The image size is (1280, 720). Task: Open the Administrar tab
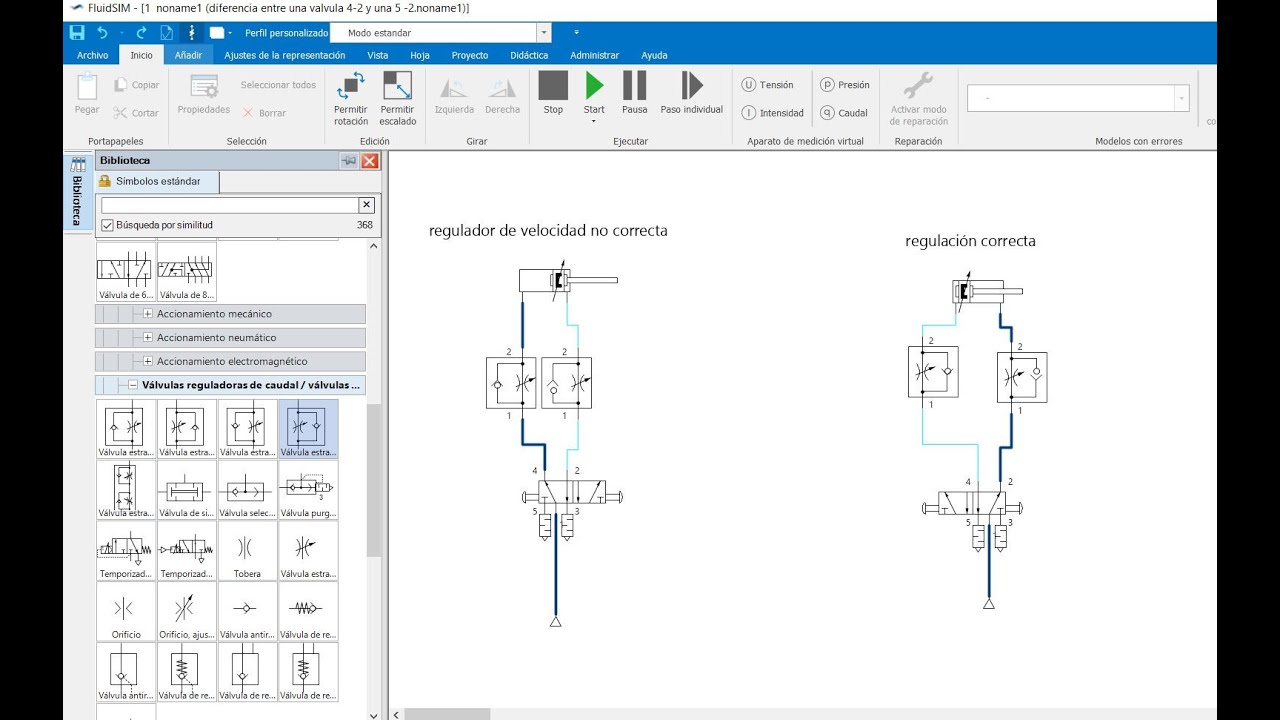tap(594, 55)
